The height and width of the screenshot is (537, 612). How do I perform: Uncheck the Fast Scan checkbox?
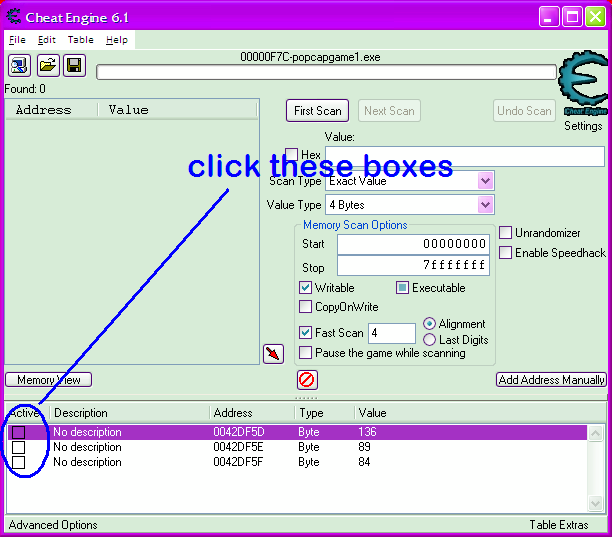305,333
